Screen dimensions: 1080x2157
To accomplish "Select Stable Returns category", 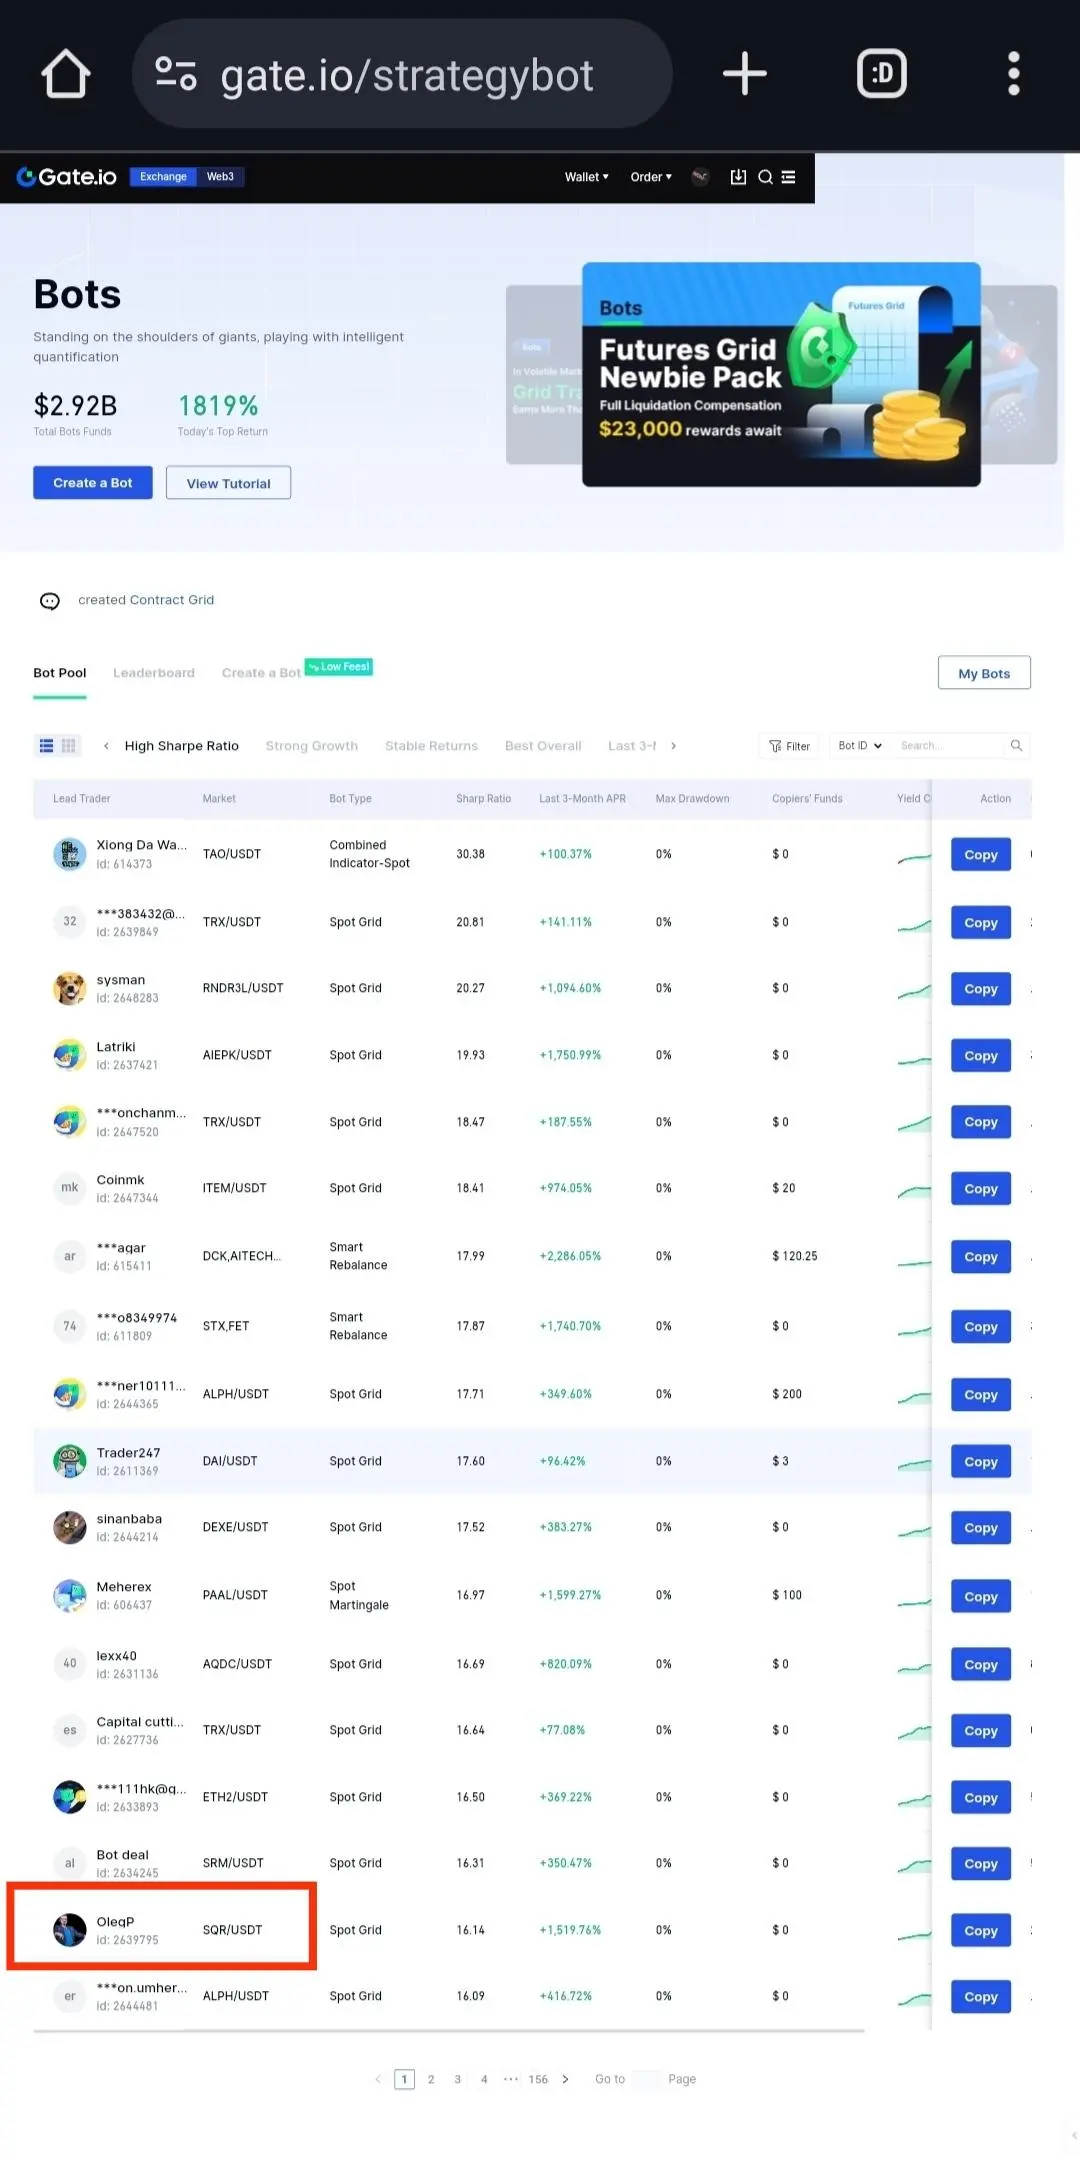I will coord(431,746).
